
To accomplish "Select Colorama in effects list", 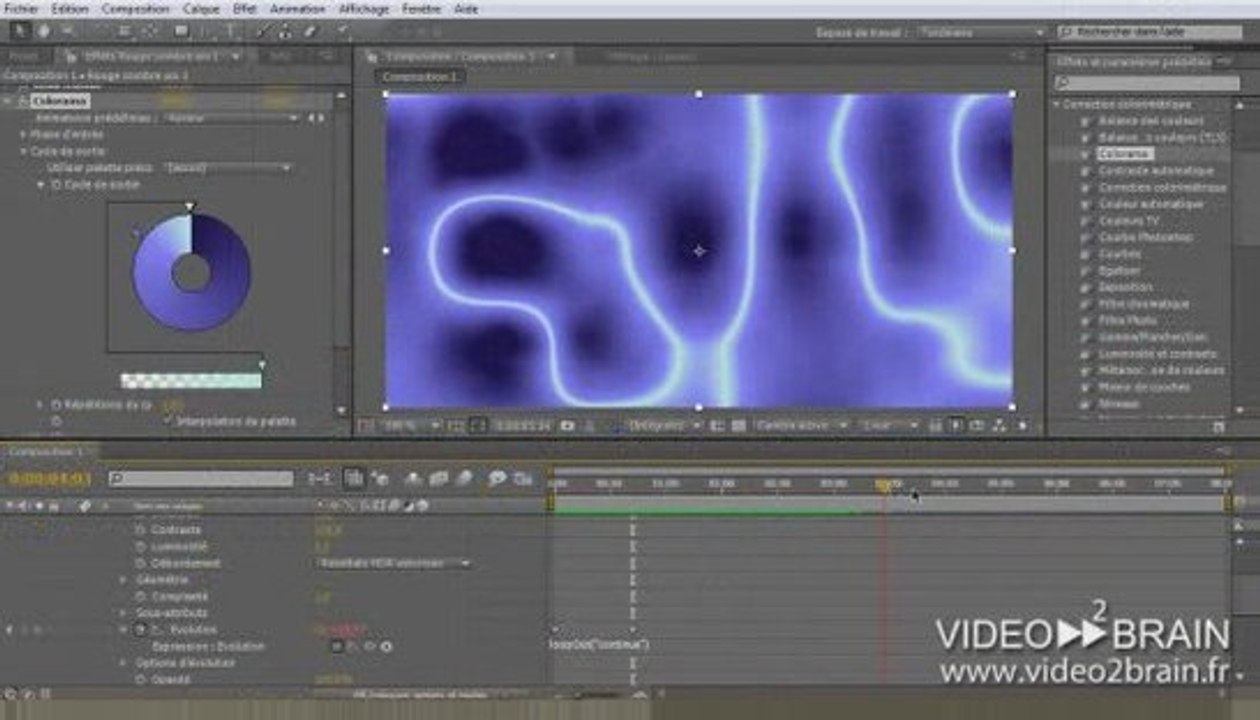I will 1125,154.
